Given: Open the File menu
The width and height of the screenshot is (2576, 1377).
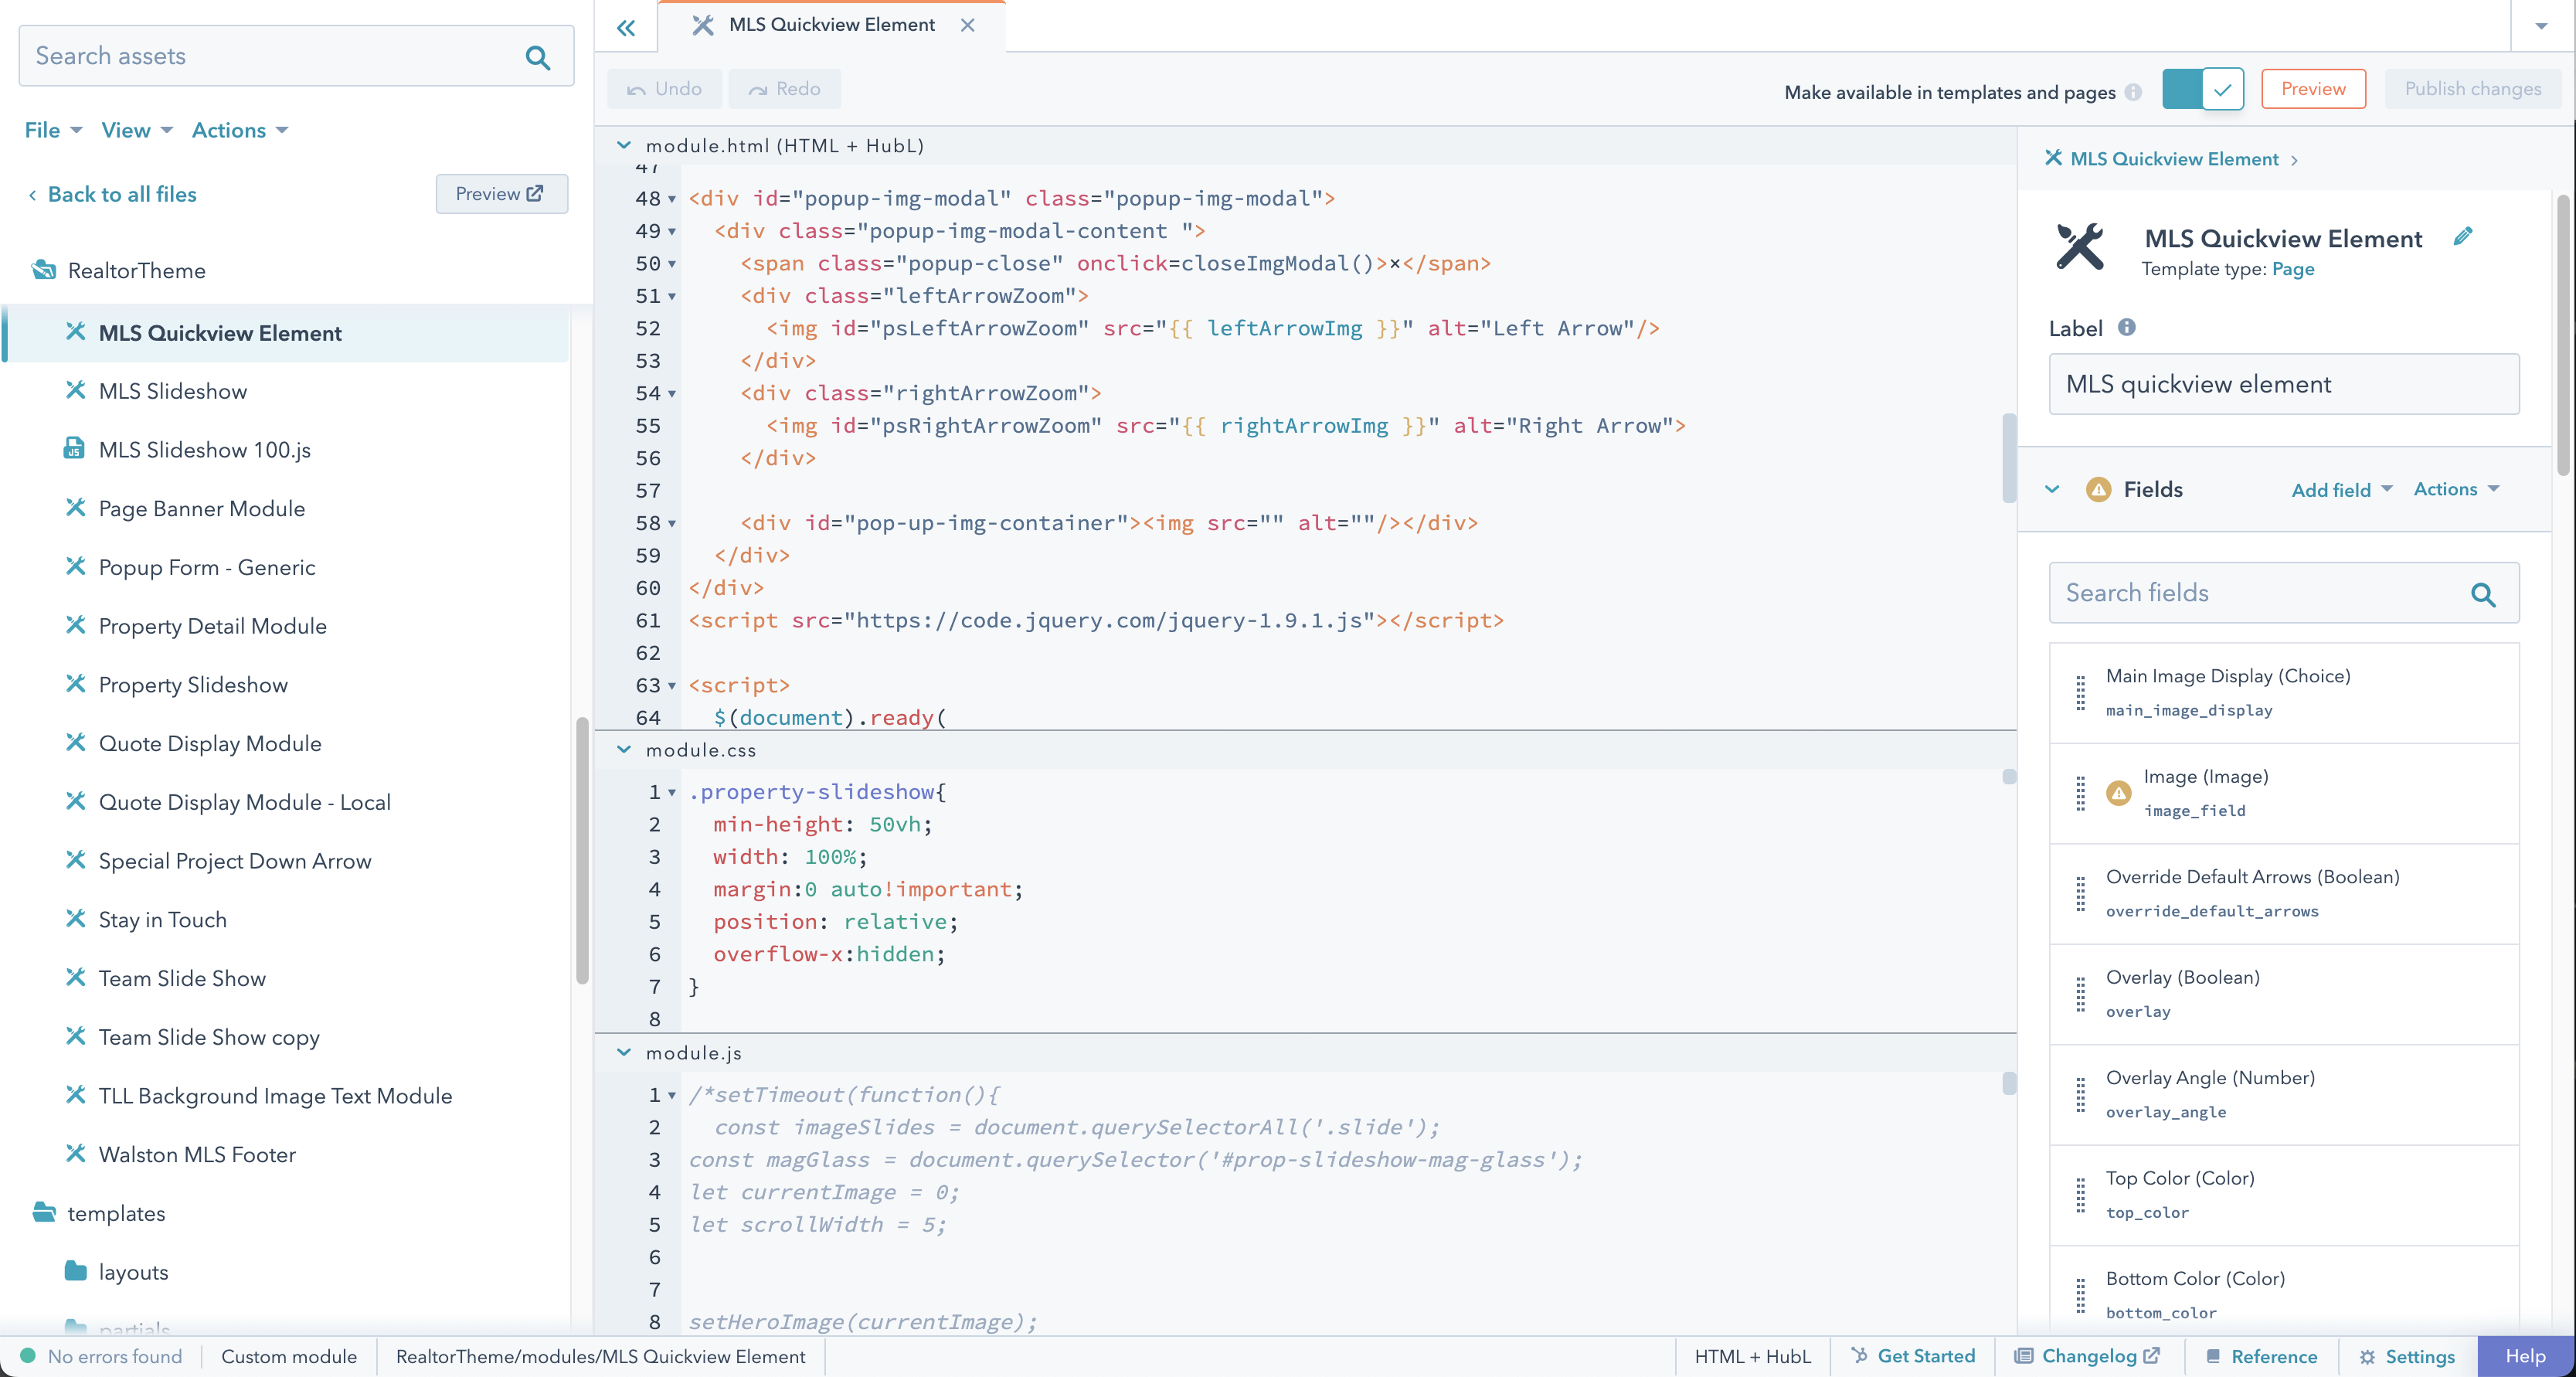Looking at the screenshot, I should [x=53, y=130].
